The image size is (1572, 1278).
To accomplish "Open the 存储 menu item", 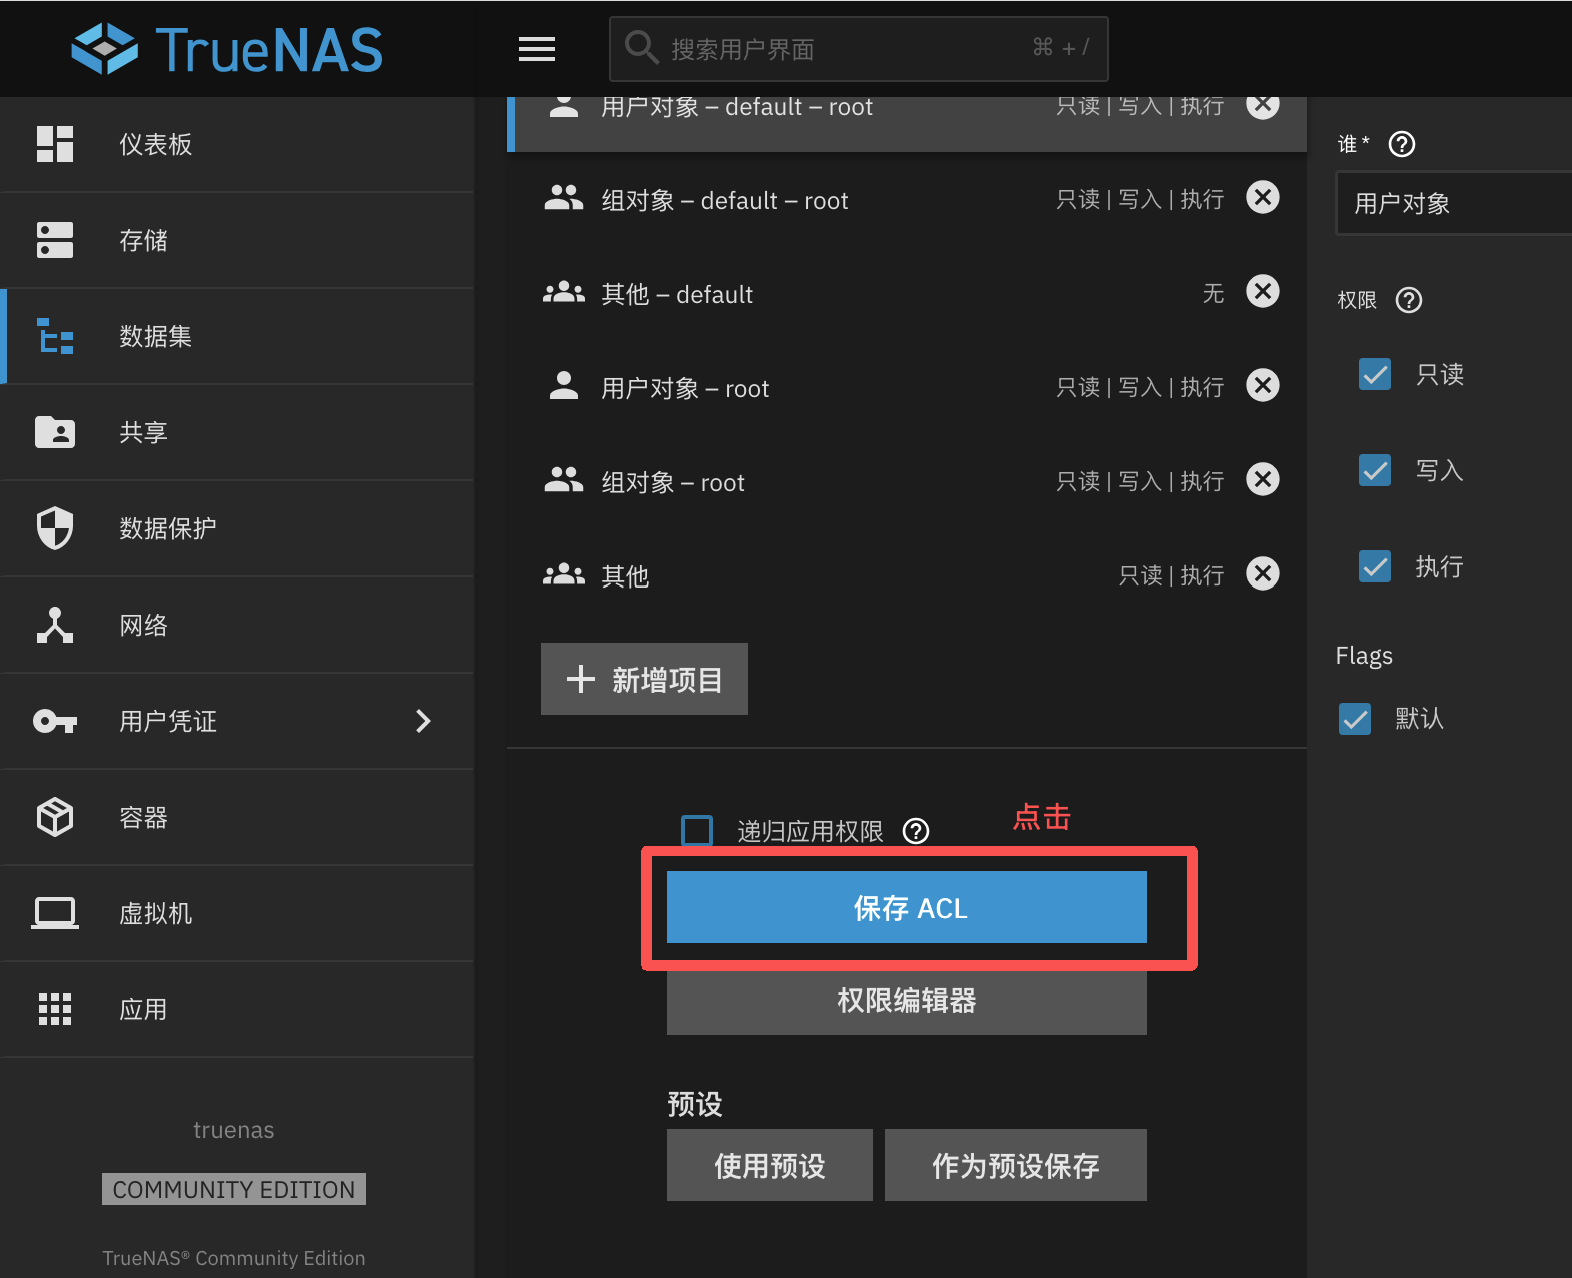I will point(143,241).
